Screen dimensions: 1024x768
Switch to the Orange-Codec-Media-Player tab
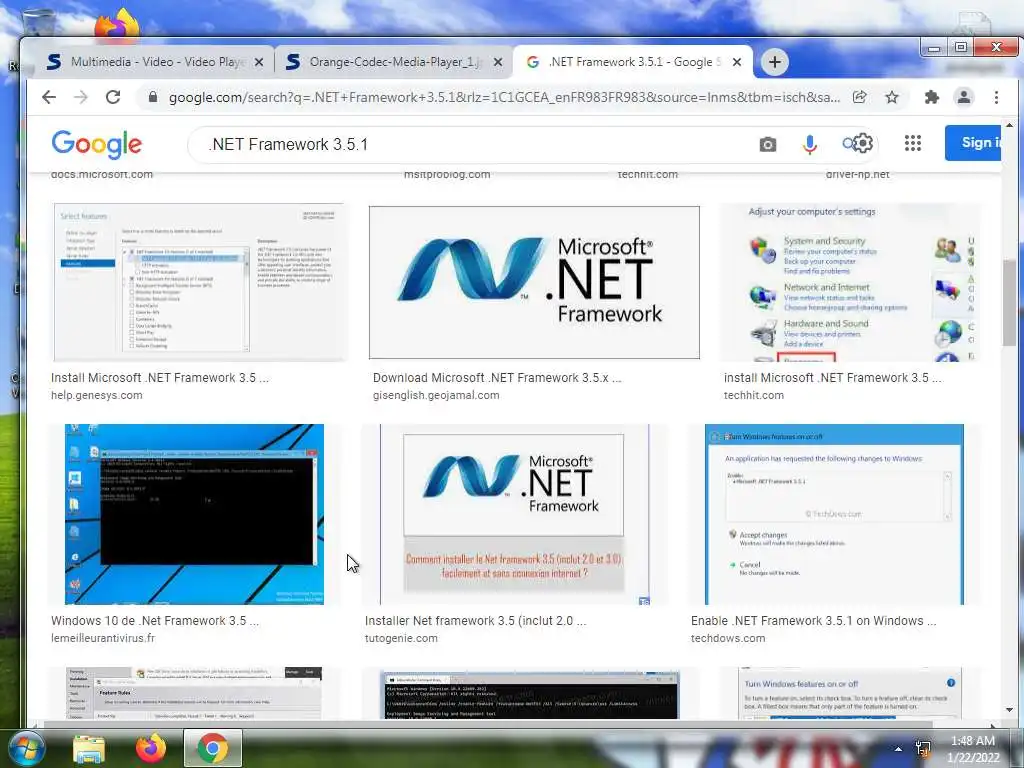click(394, 62)
